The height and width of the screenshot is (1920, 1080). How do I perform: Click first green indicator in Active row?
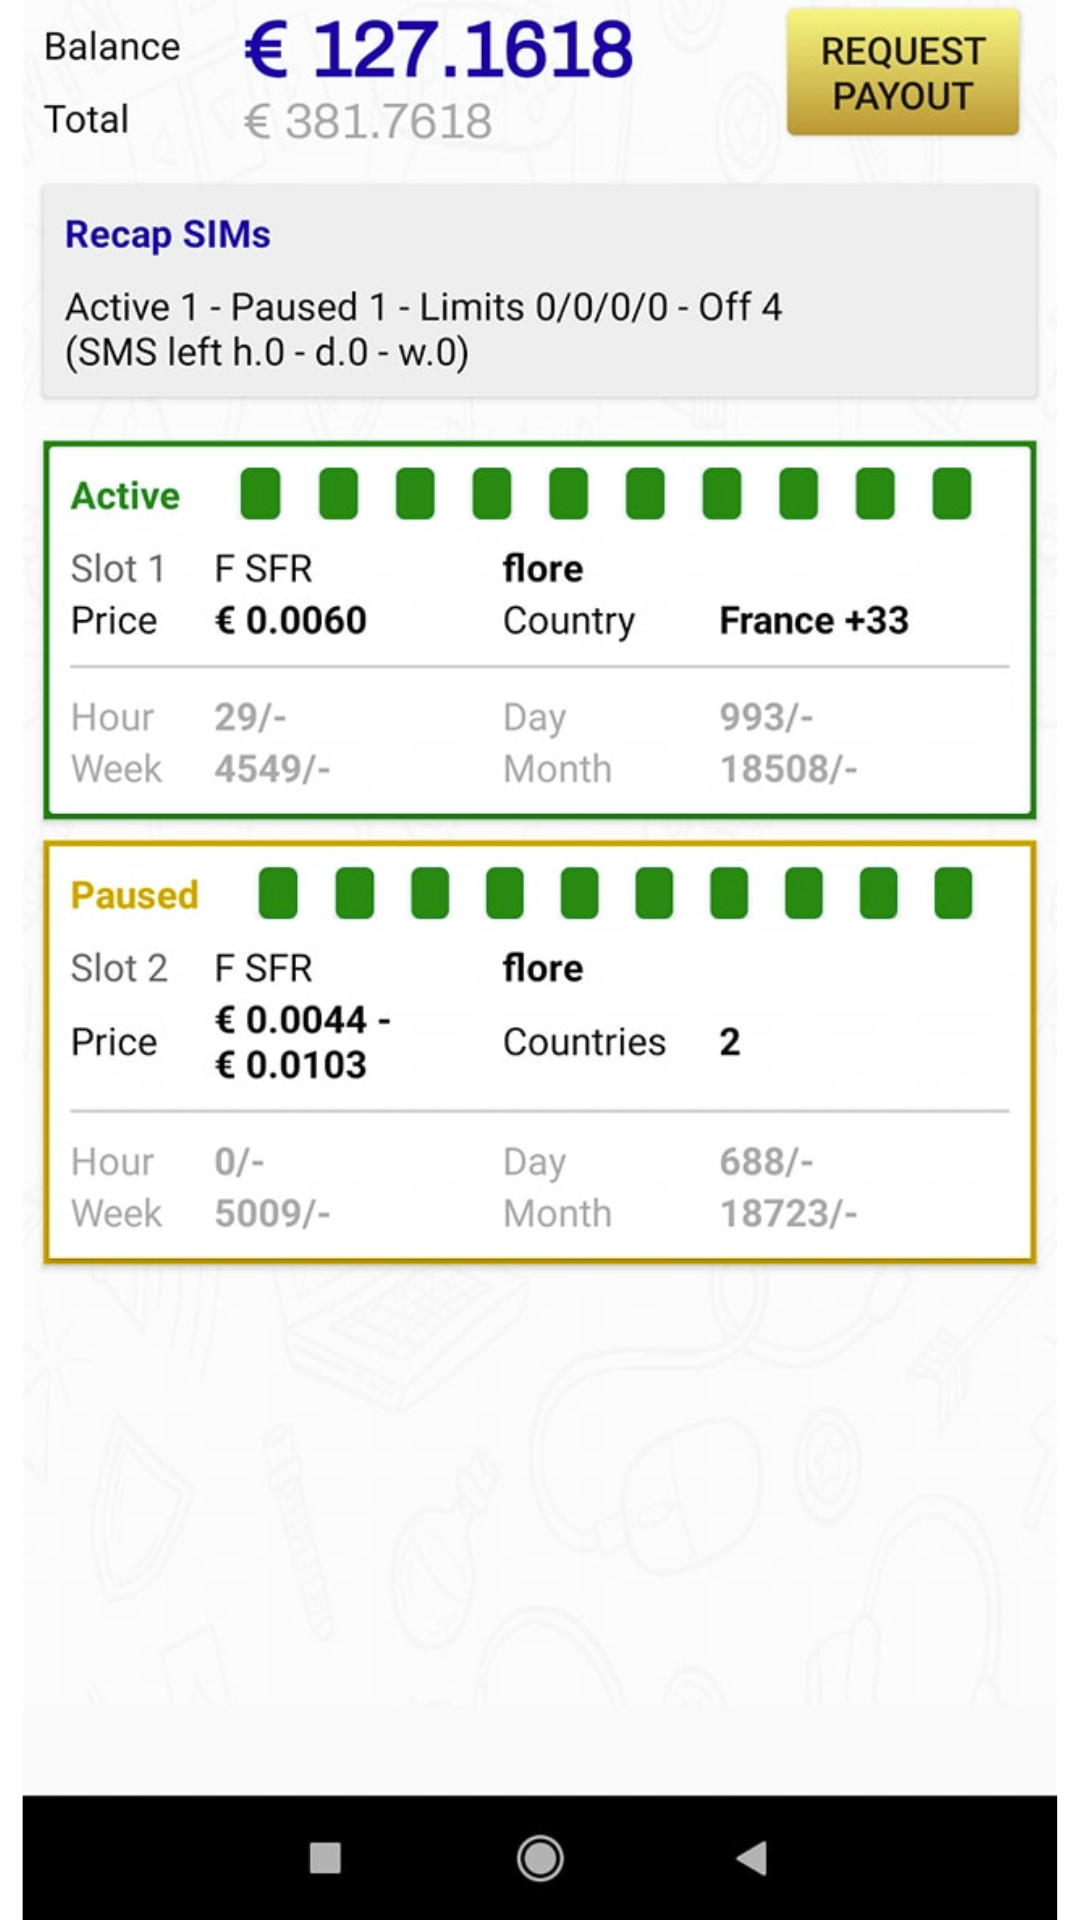click(x=261, y=494)
